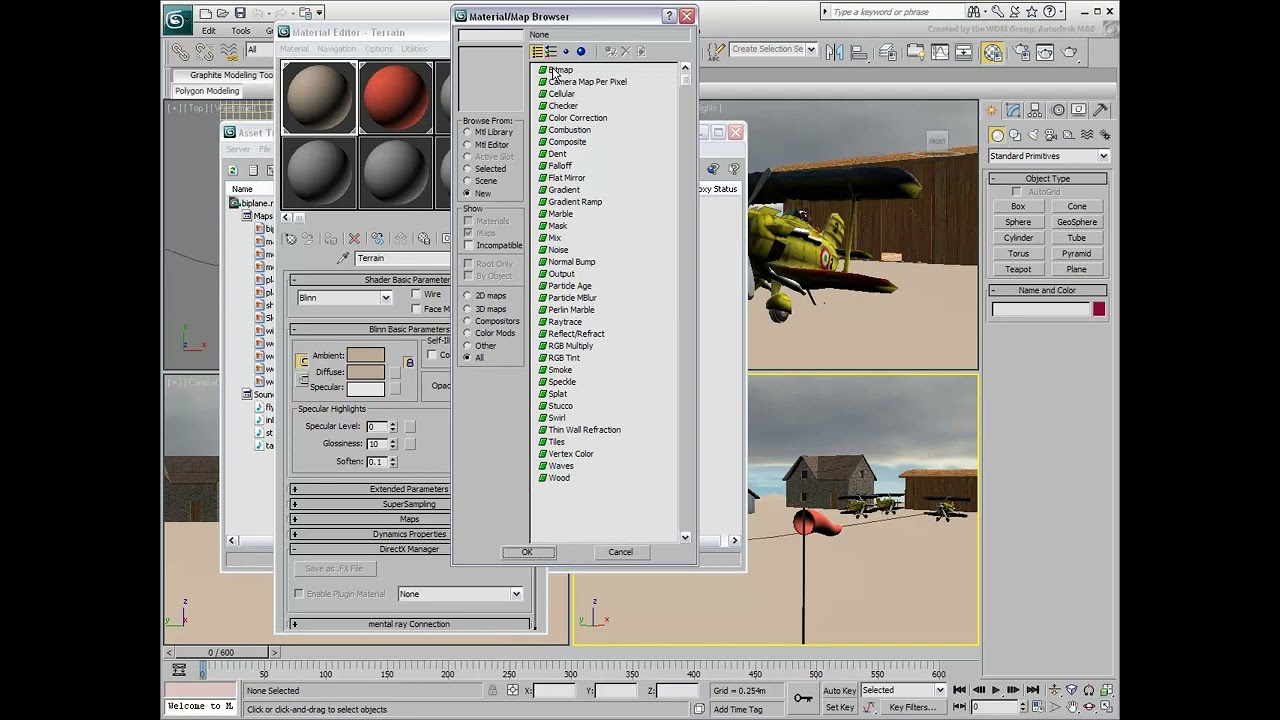1280x720 pixels.
Task: Click the red material sample sphere
Action: coord(396,98)
